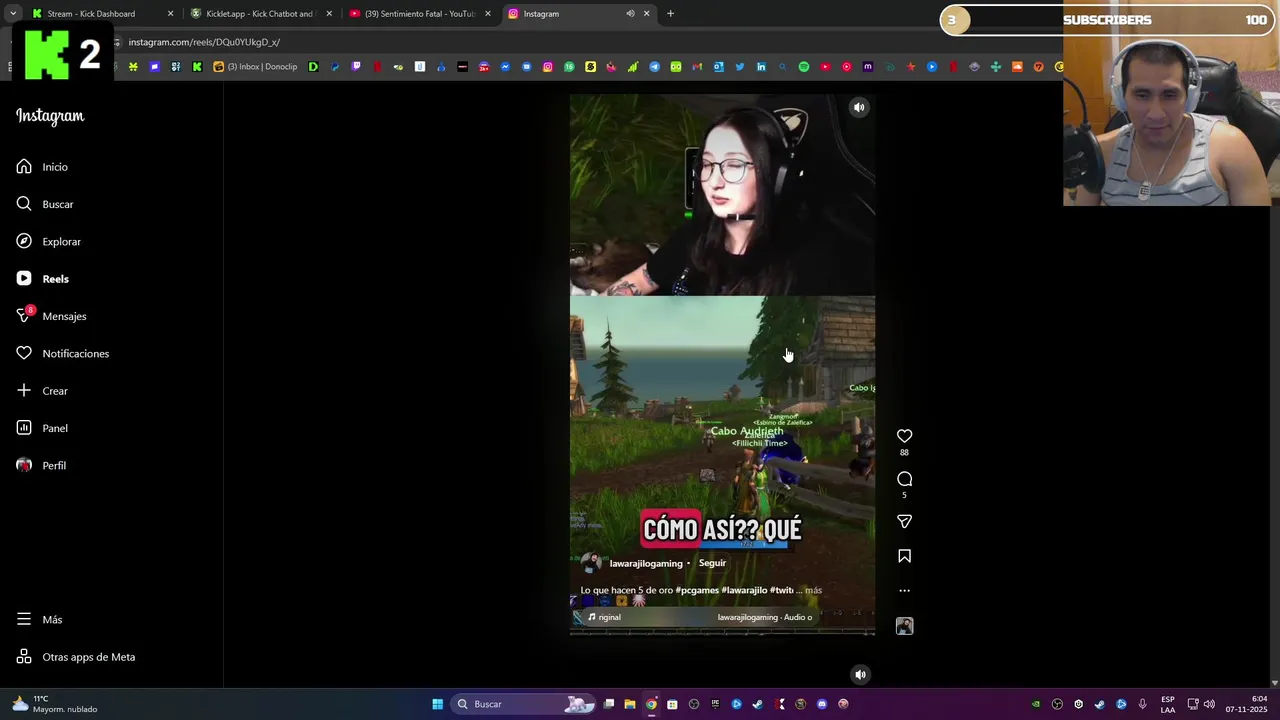Open Discord from the taskbar
This screenshot has width=1280, height=720.
(821, 704)
